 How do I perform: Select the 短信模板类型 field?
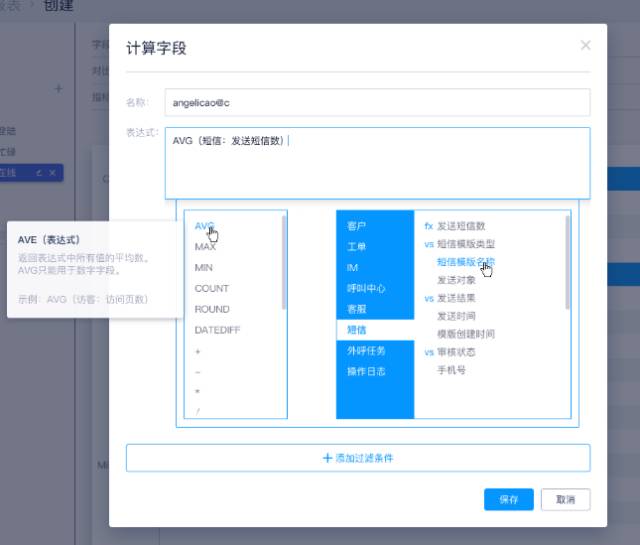[466, 244]
